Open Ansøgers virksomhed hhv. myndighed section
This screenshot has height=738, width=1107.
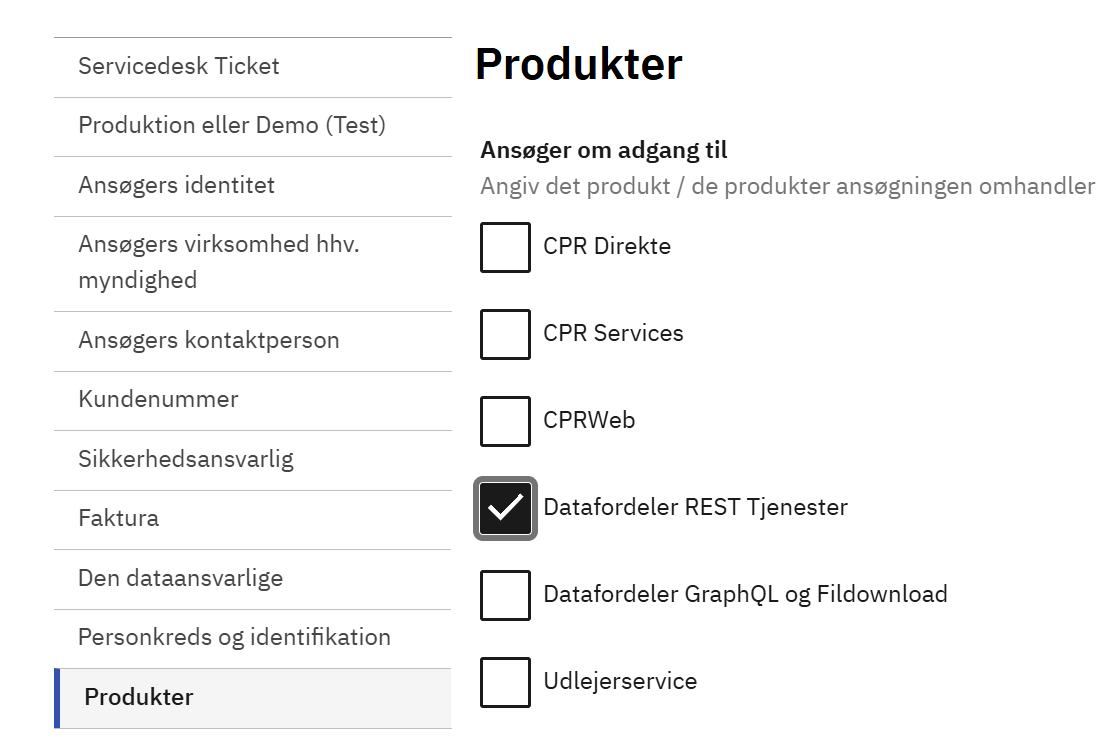point(219,262)
